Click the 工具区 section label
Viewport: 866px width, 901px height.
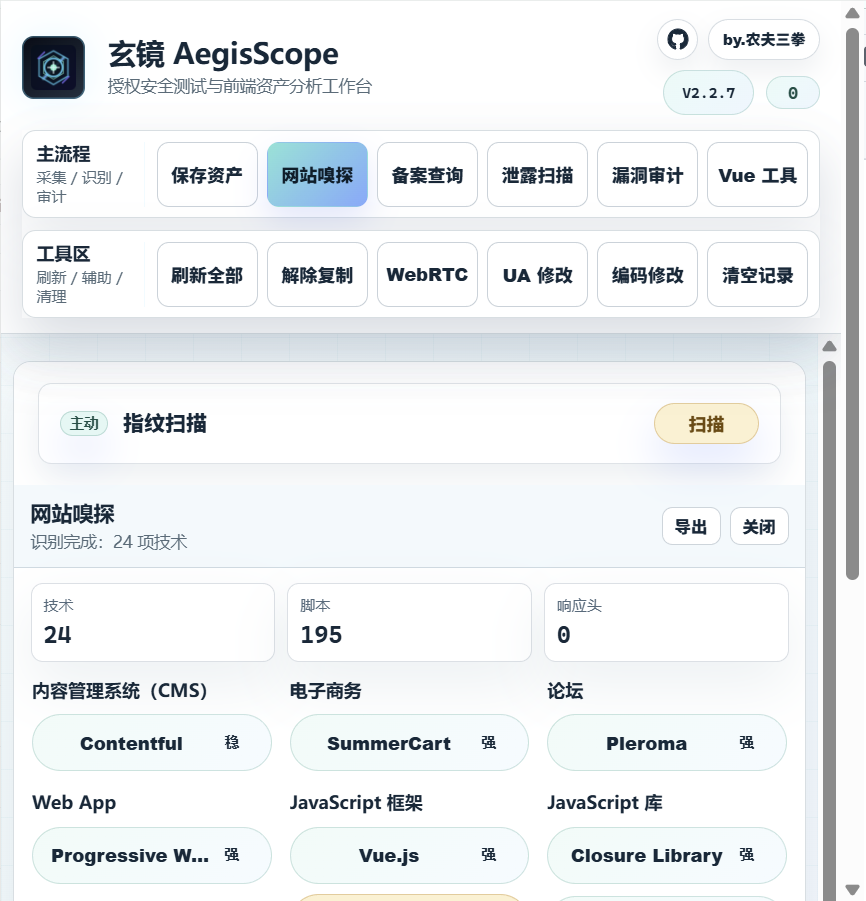point(63,254)
